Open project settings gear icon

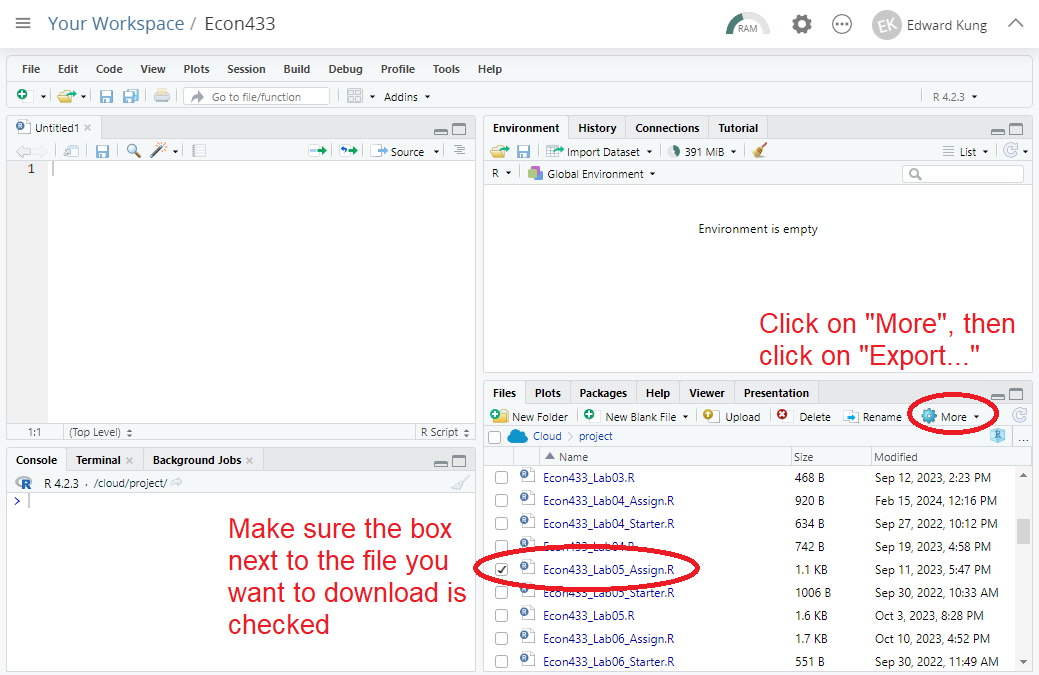pyautogui.click(x=802, y=25)
